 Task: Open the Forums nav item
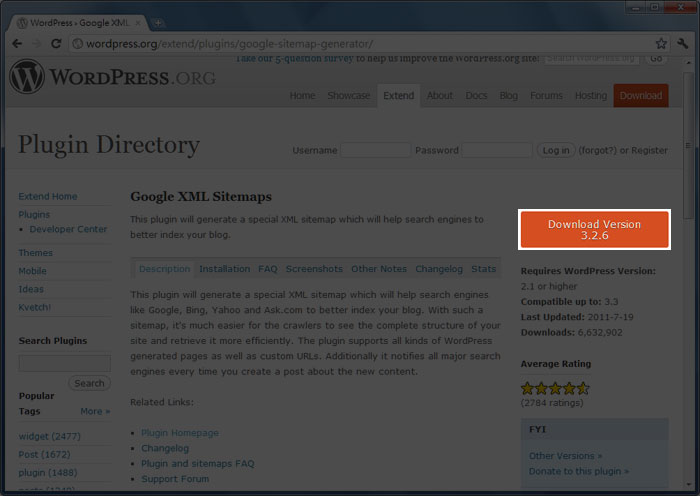[546, 96]
